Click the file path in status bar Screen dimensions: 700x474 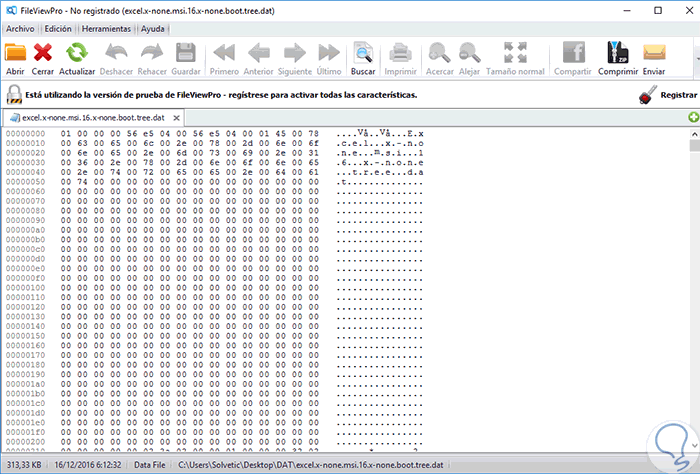[x=311, y=465]
